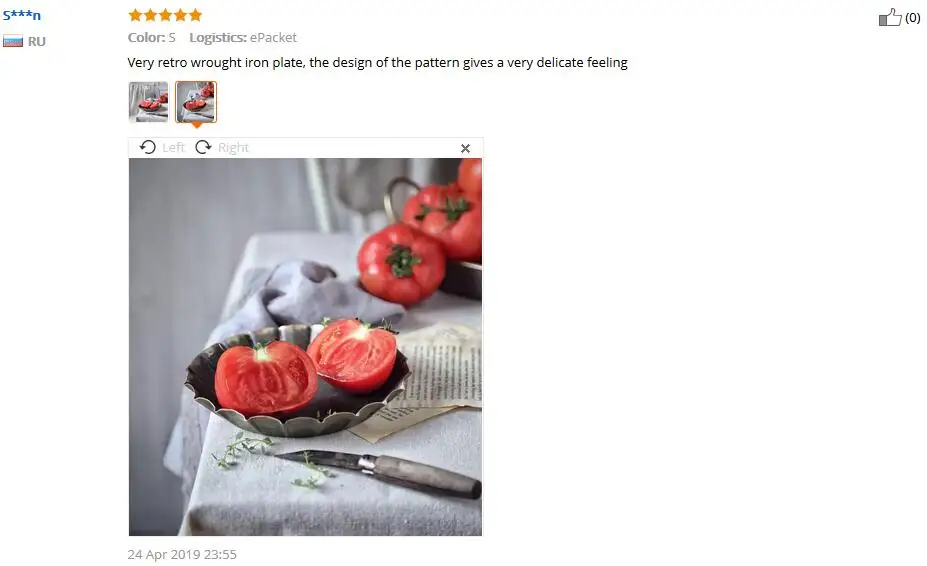
Task: Open reviewer S***n's profile link
Action: (x=22, y=15)
